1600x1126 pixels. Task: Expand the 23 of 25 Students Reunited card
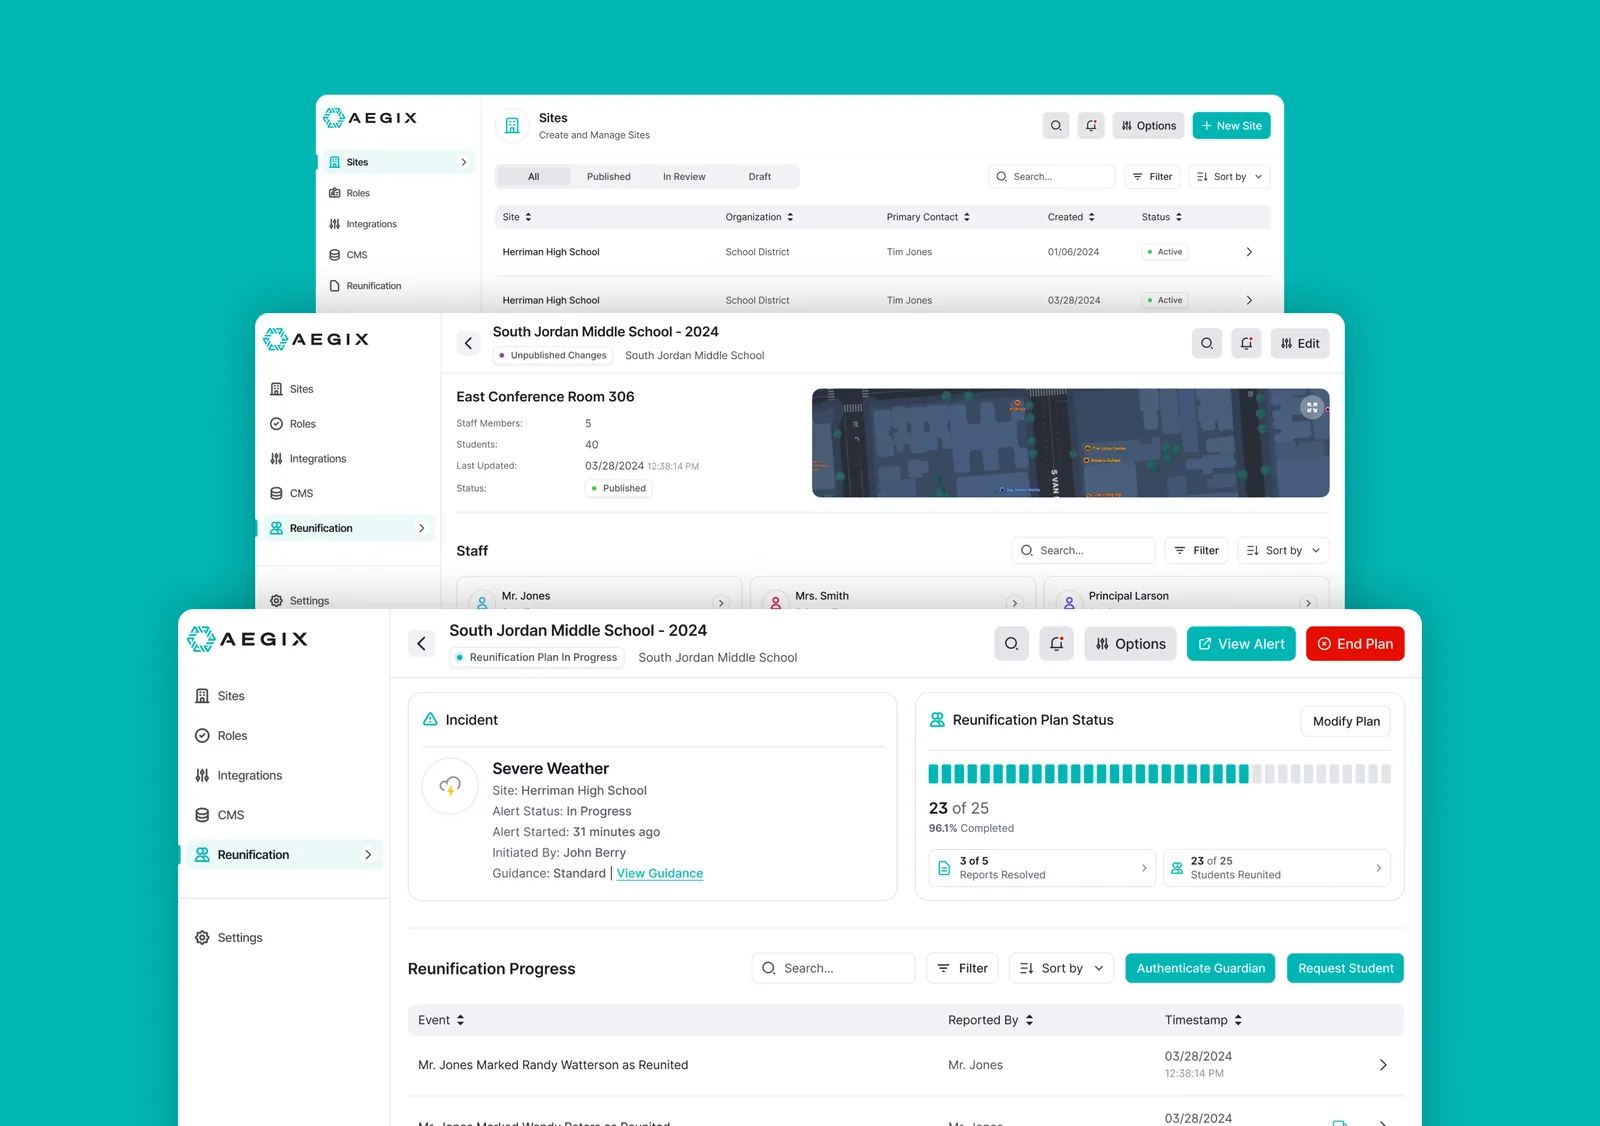(x=1276, y=868)
